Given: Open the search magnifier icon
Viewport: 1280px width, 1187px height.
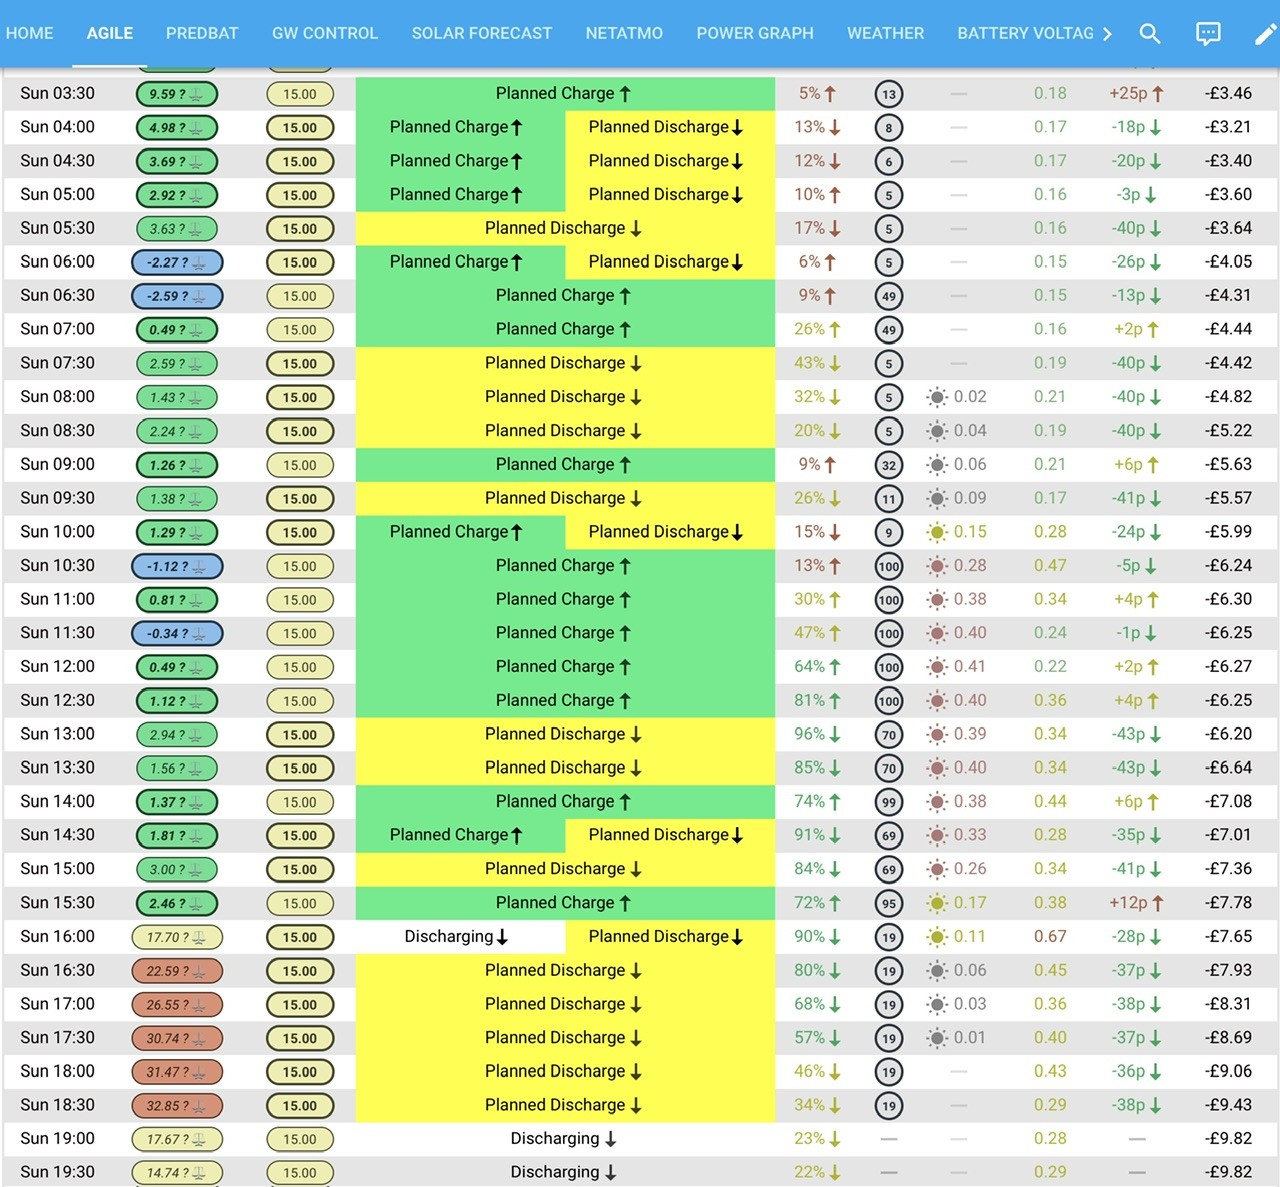Looking at the screenshot, I should (x=1150, y=33).
